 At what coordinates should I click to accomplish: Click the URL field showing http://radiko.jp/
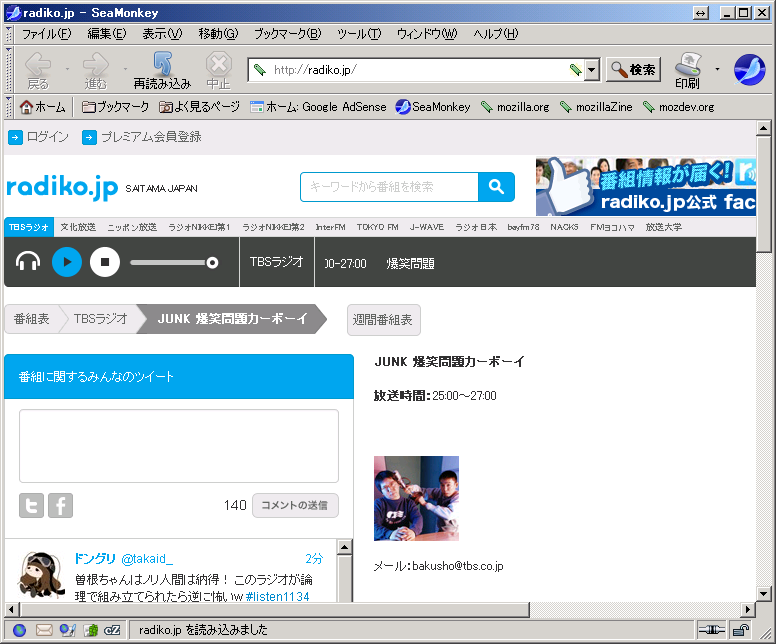tap(416, 70)
